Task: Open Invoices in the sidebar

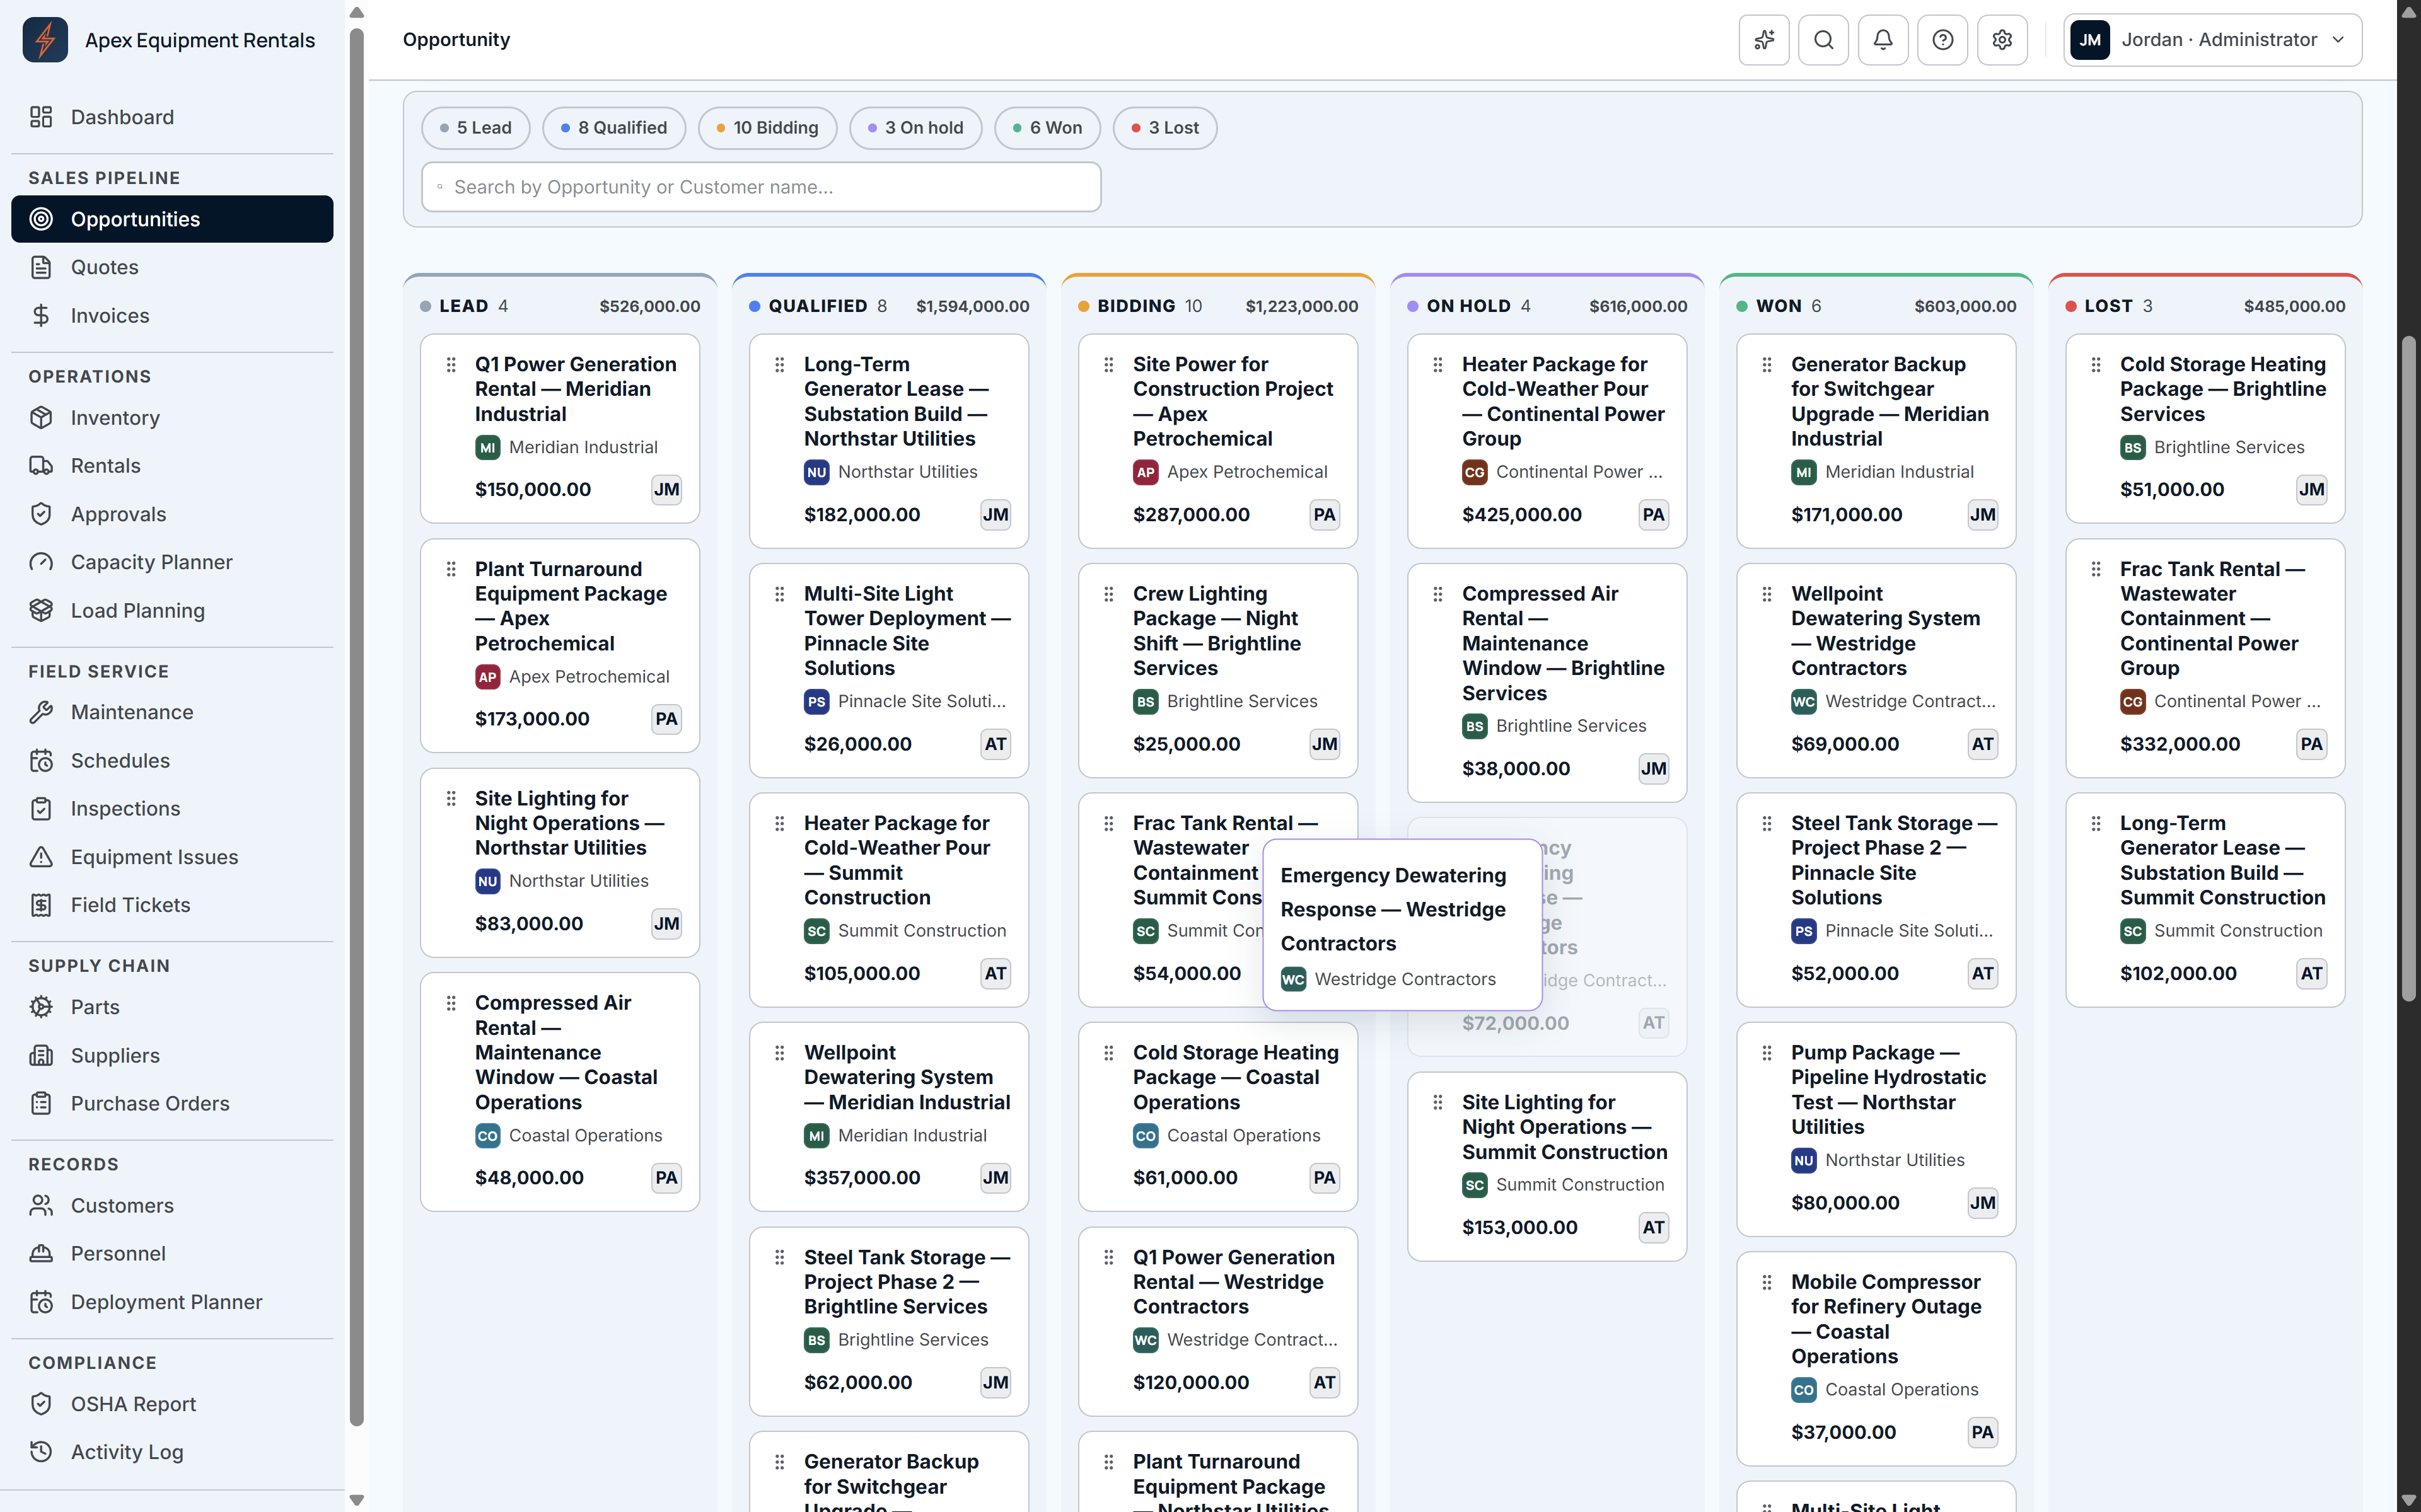Action: [x=172, y=315]
